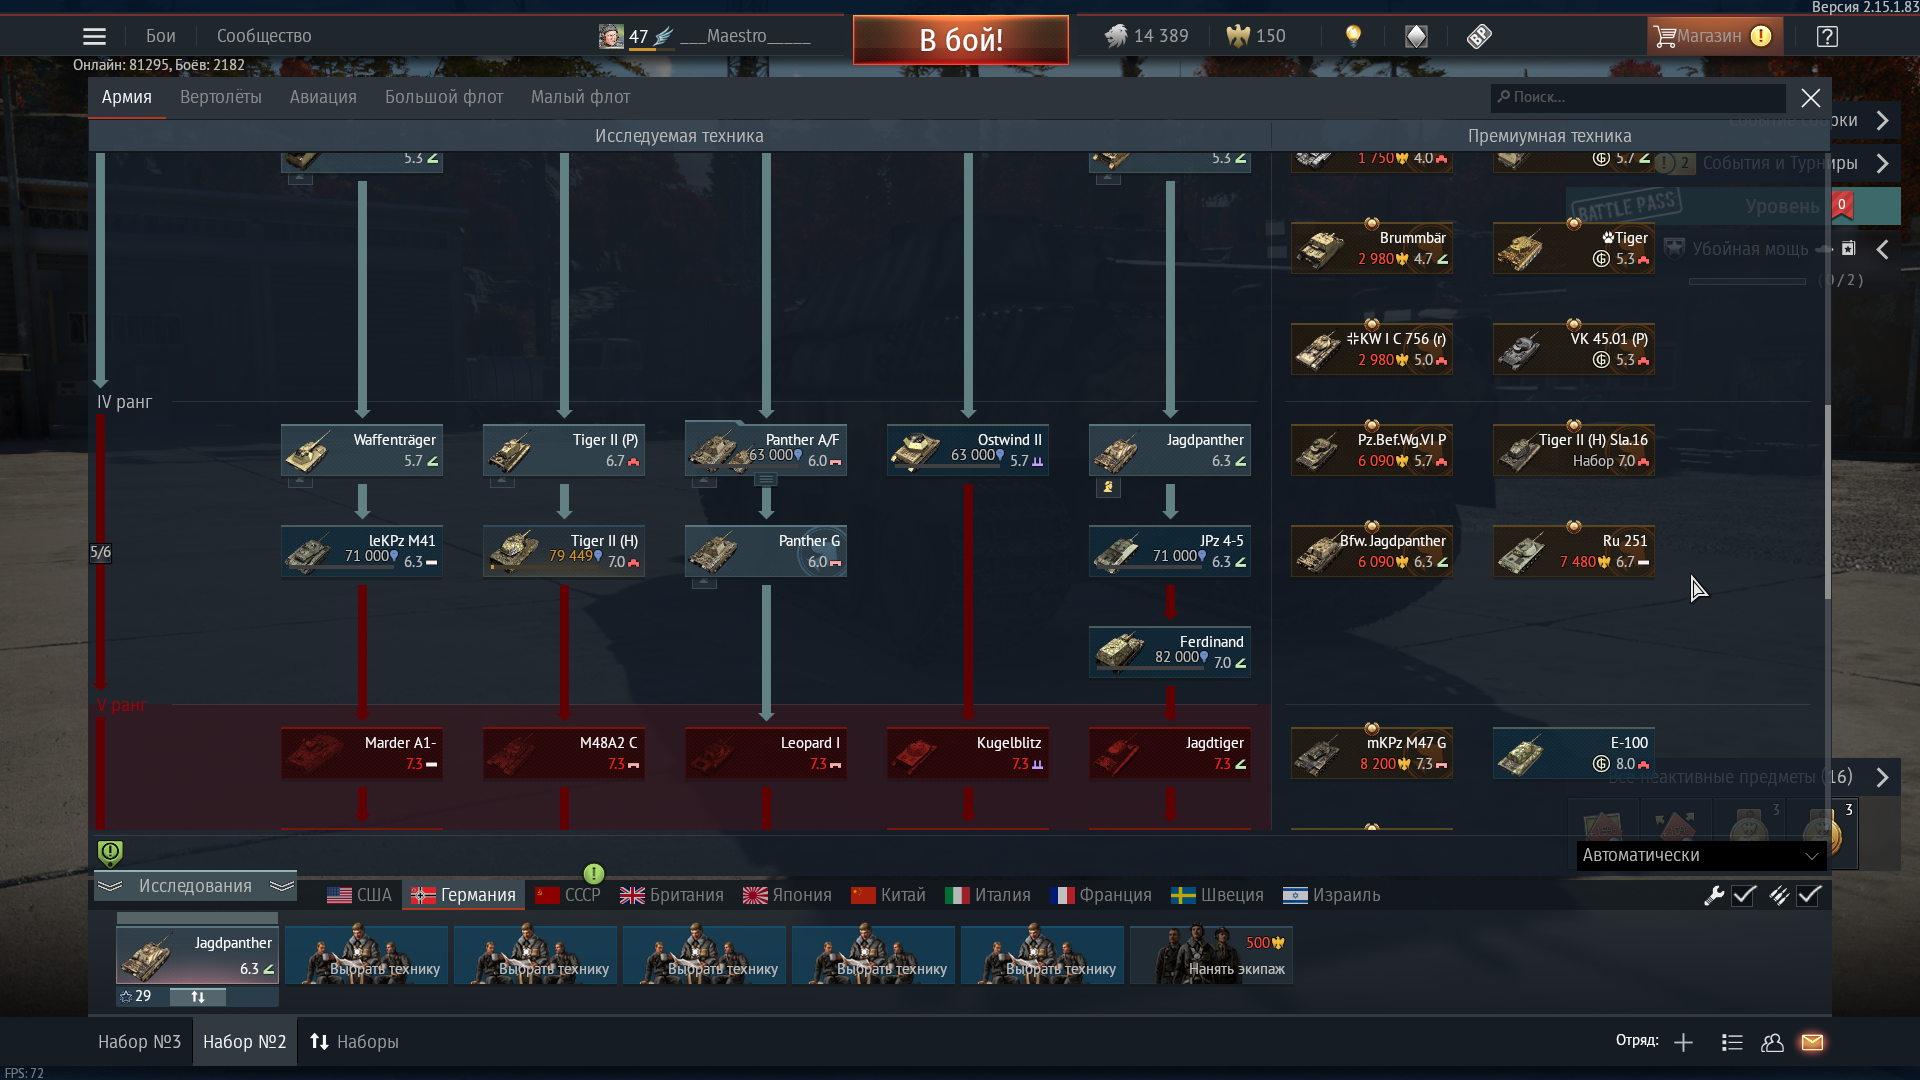Screen dimensions: 1920x1080
Task: Expand the Все неактивные предметы arrow
Action: 1883,777
